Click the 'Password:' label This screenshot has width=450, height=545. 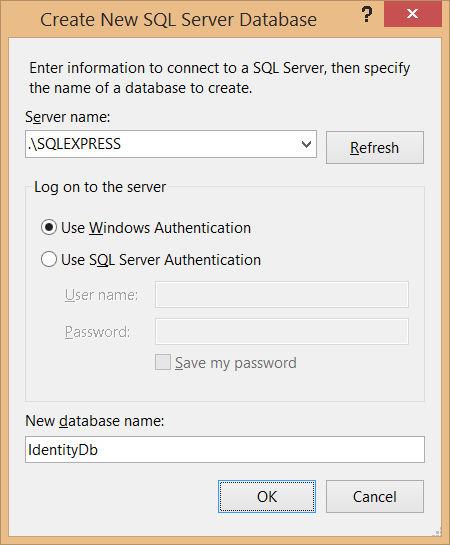point(98,332)
